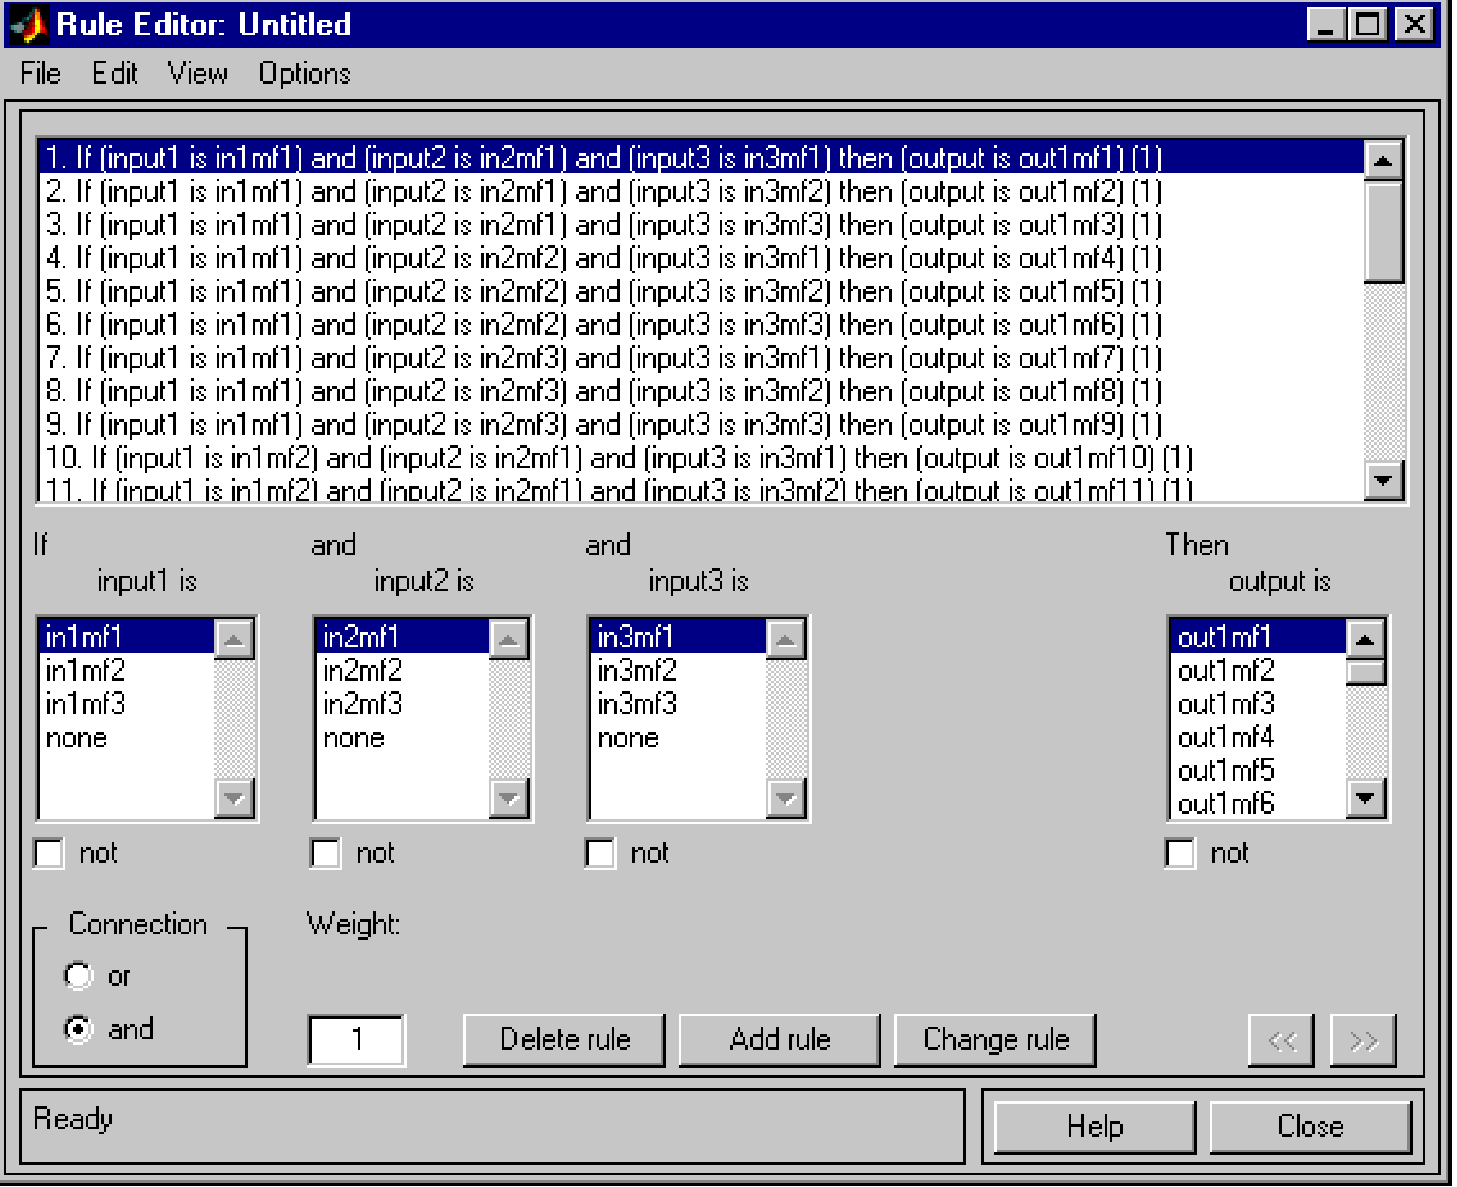
Task: Select rule 5 with output out1mf5
Action: coord(701,292)
